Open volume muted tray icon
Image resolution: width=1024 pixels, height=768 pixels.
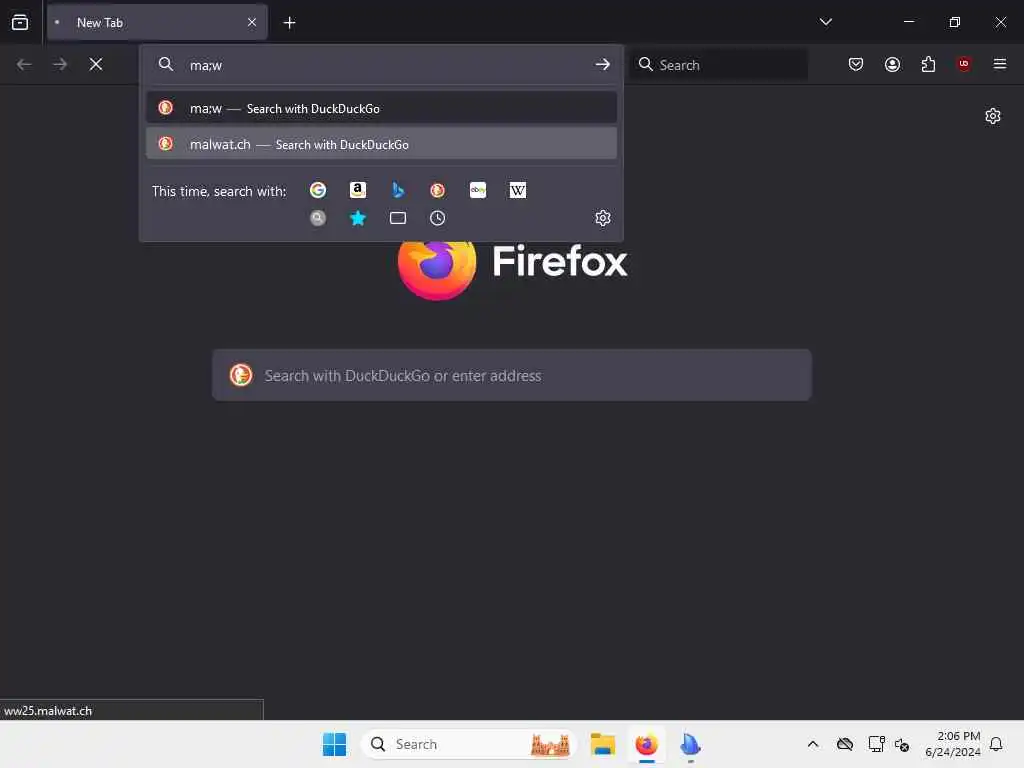pyautogui.click(x=902, y=744)
